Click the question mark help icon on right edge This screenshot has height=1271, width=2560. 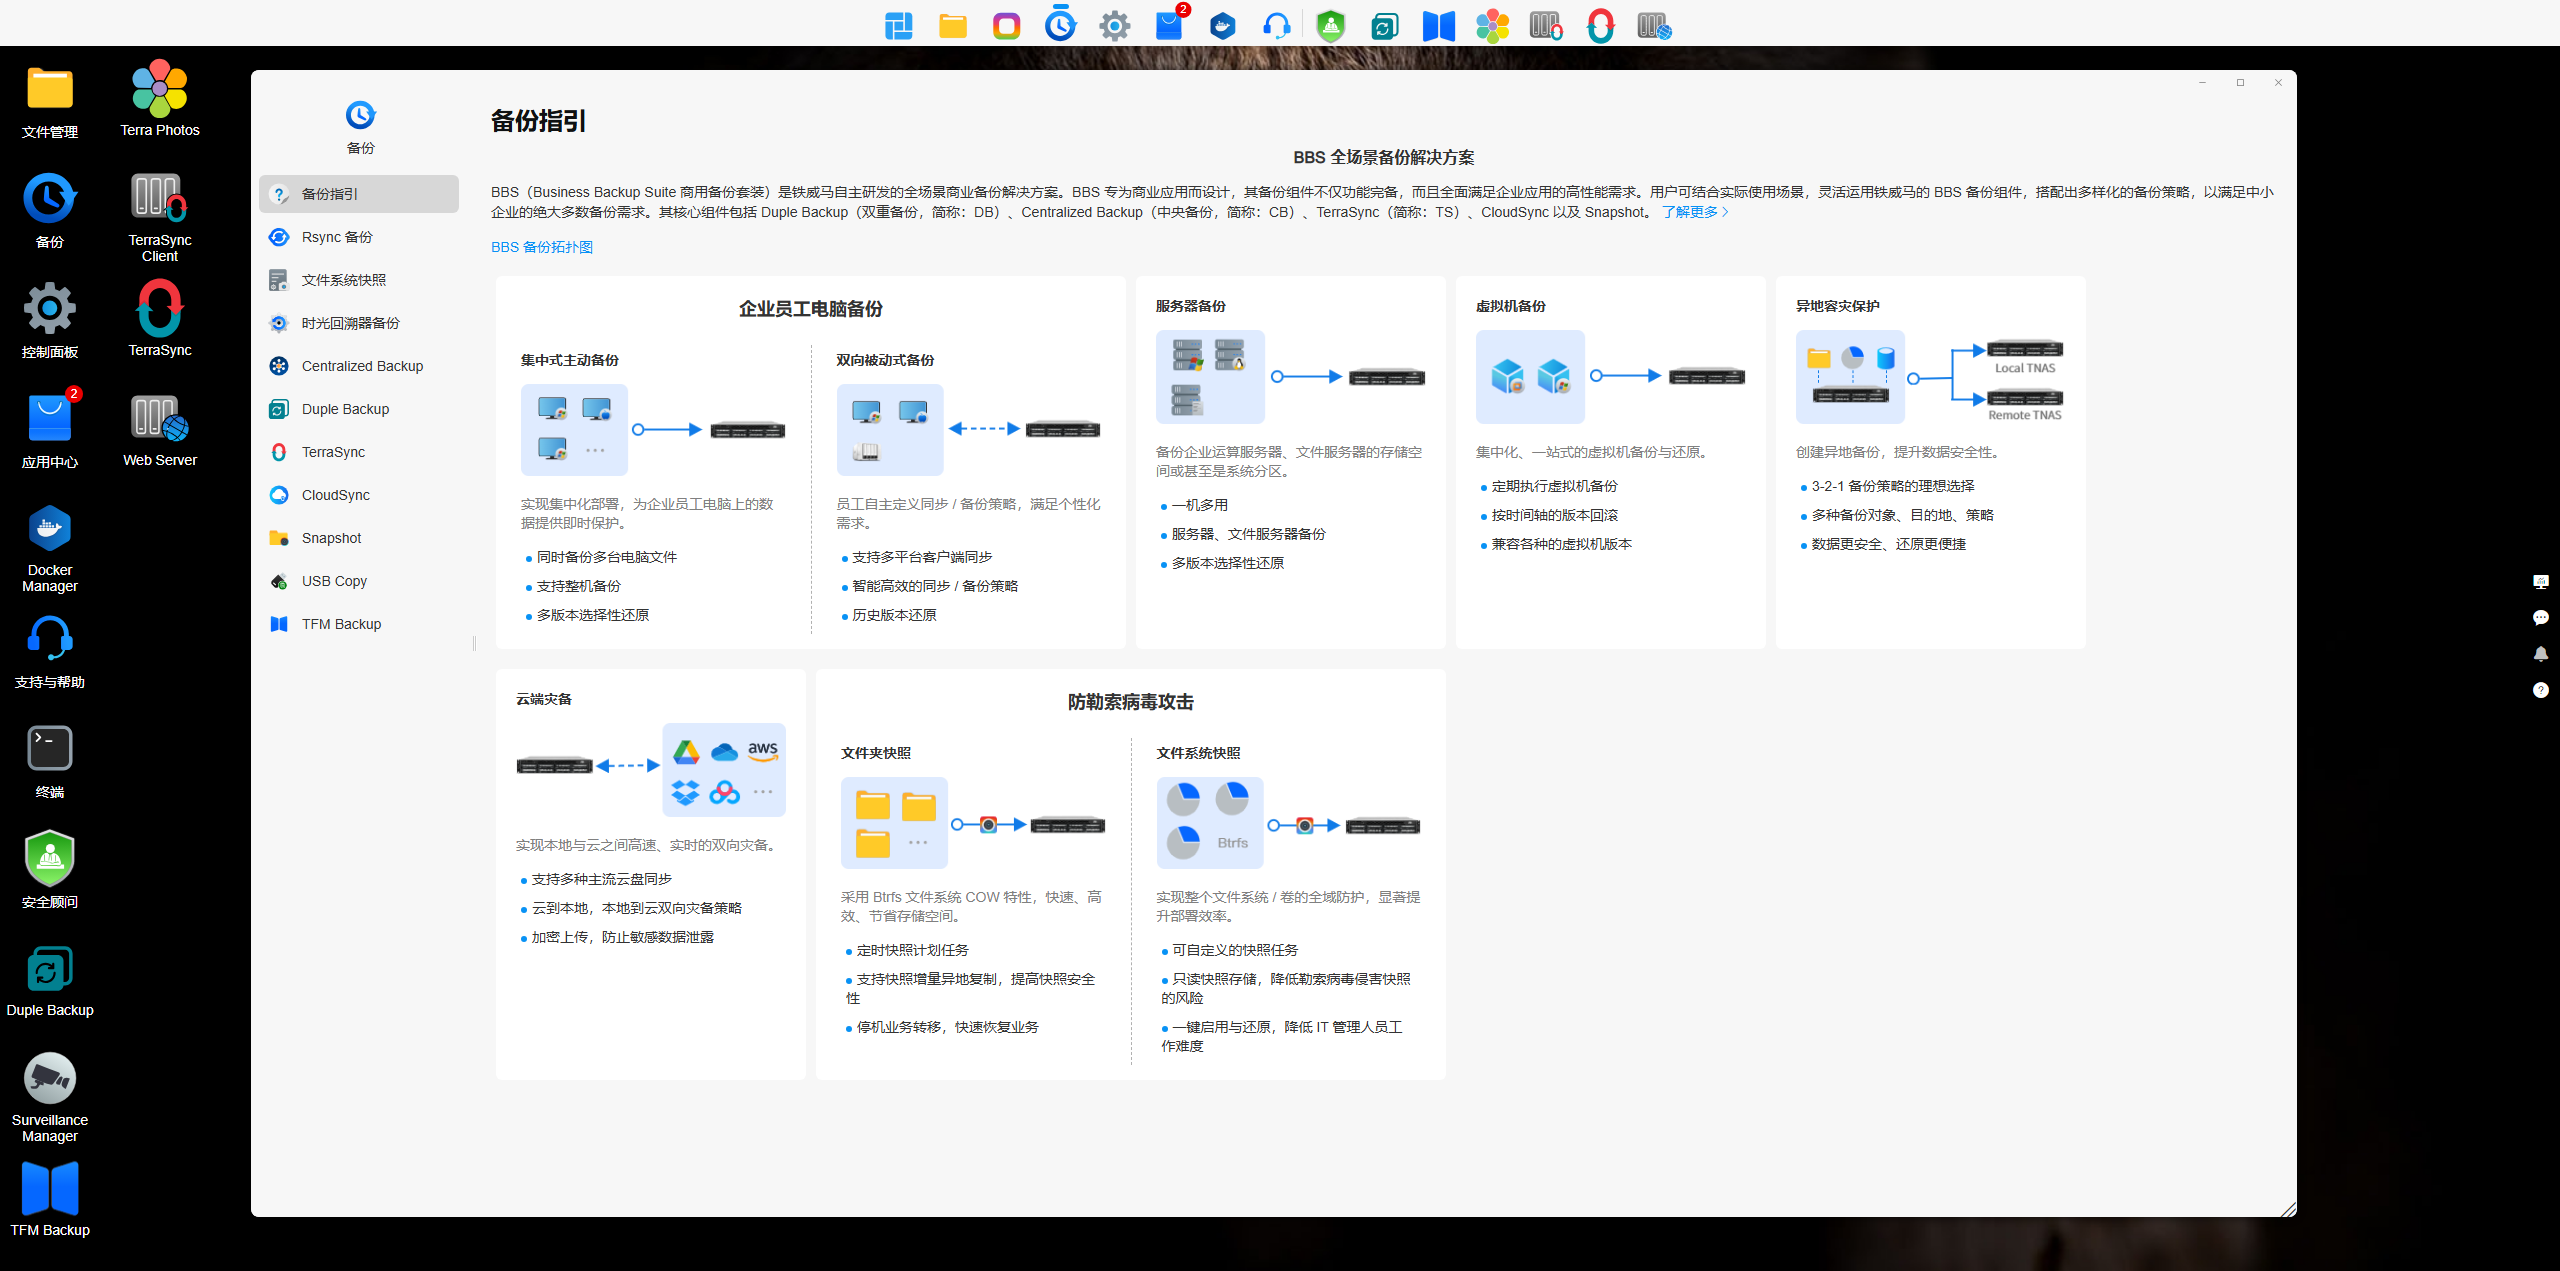pyautogui.click(x=2540, y=689)
